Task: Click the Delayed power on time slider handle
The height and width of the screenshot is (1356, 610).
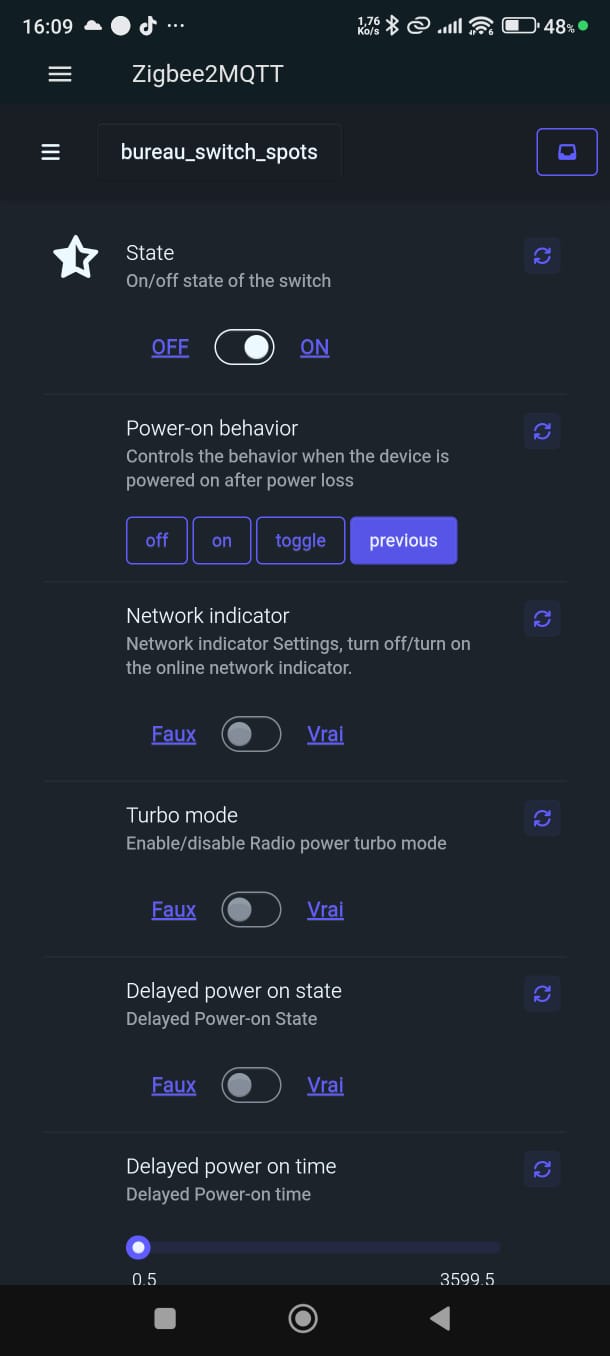Action: (x=139, y=1247)
